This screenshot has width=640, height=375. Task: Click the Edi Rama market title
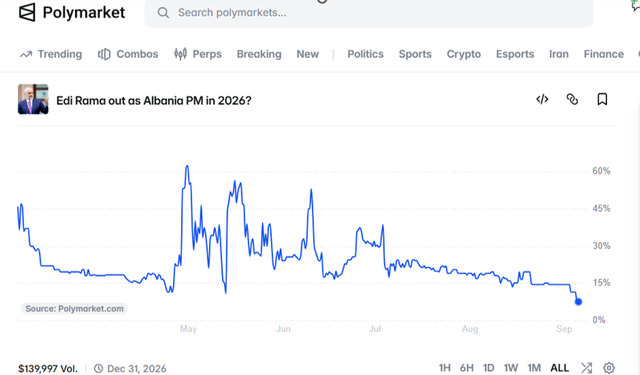154,100
